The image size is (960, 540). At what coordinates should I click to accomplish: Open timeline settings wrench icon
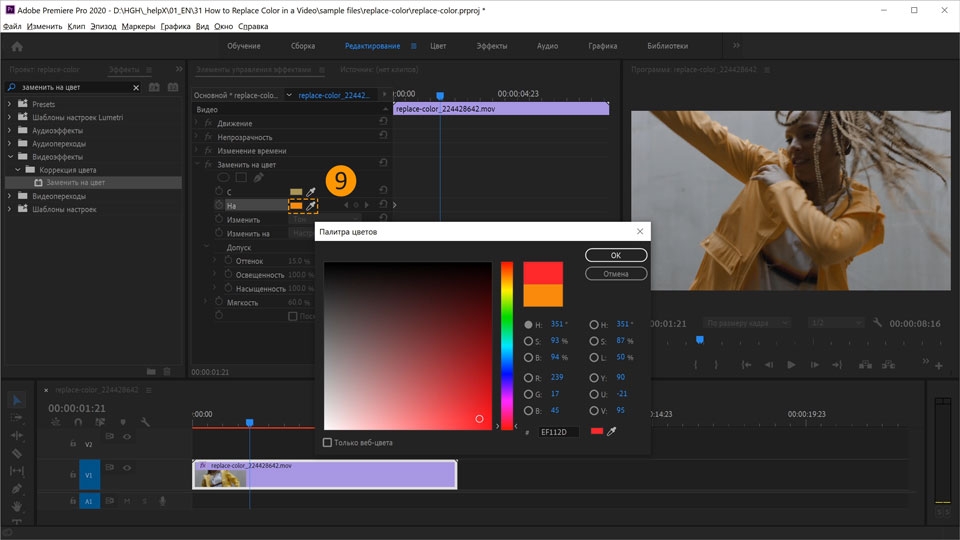(146, 422)
